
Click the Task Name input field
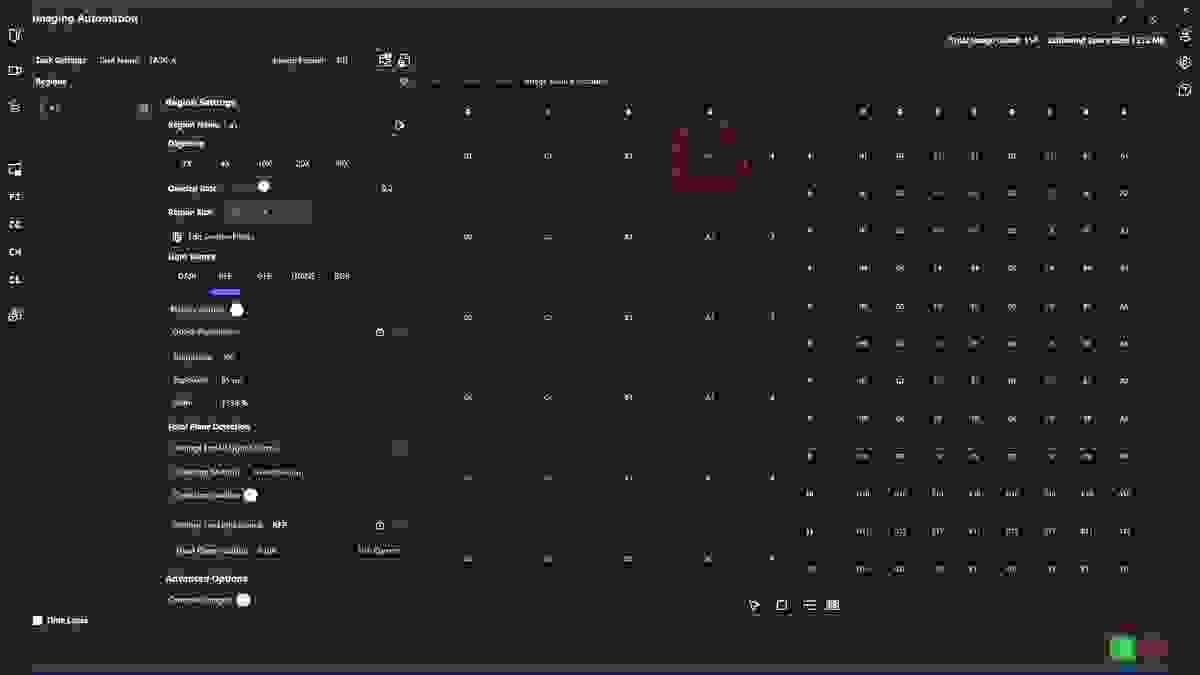click(x=162, y=60)
